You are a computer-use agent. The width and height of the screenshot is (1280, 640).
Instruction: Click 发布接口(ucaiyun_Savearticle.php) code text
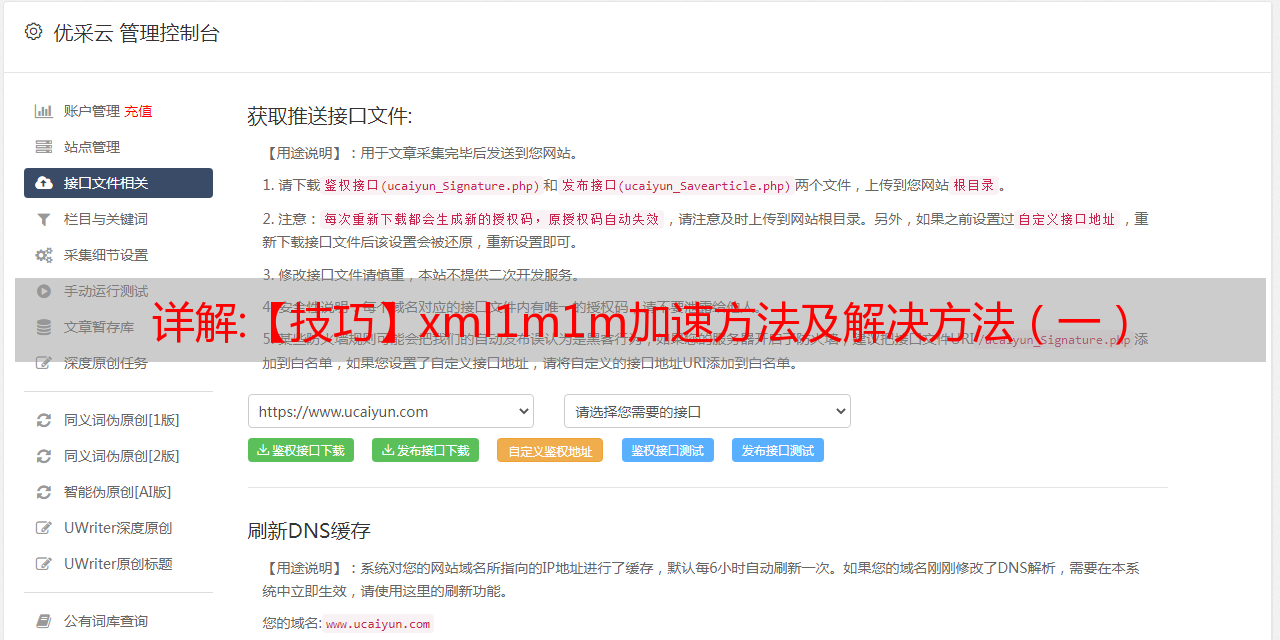[x=676, y=185]
